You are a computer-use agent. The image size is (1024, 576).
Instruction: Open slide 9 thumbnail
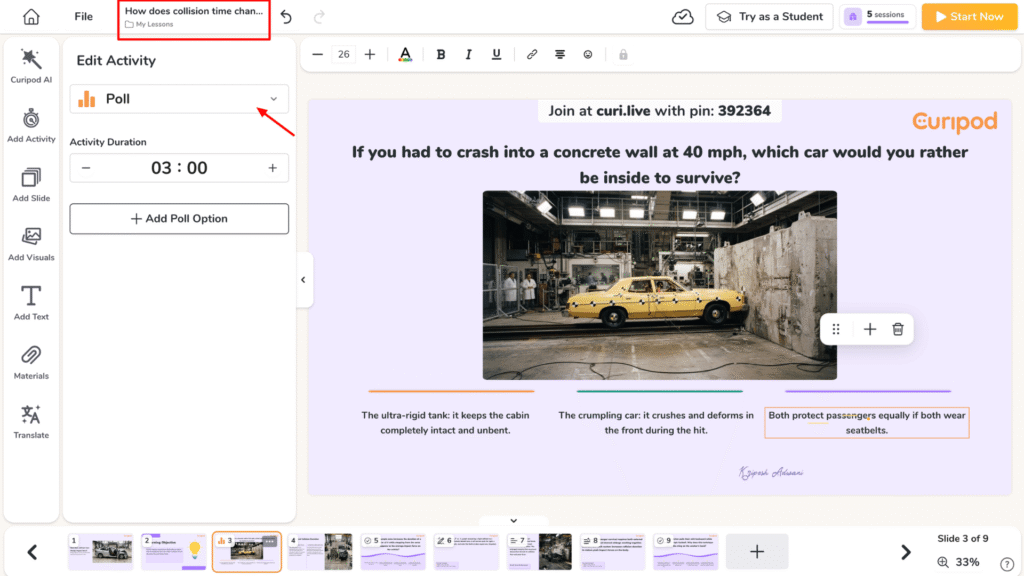tap(686, 552)
